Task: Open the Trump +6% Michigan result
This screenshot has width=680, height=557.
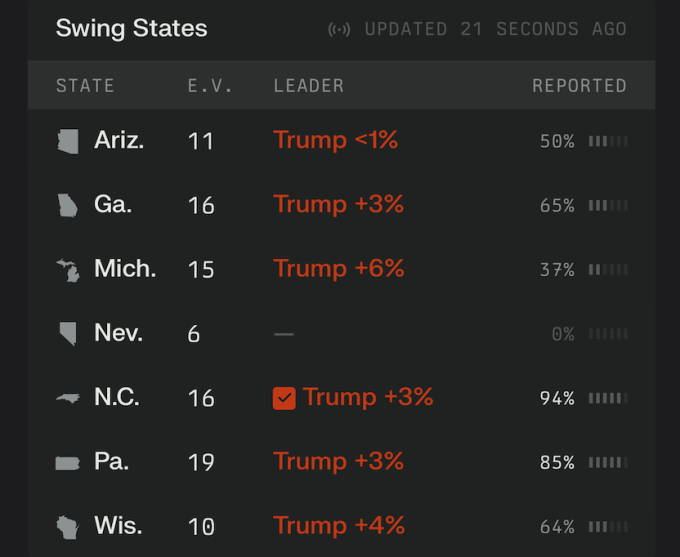Action: click(x=338, y=269)
